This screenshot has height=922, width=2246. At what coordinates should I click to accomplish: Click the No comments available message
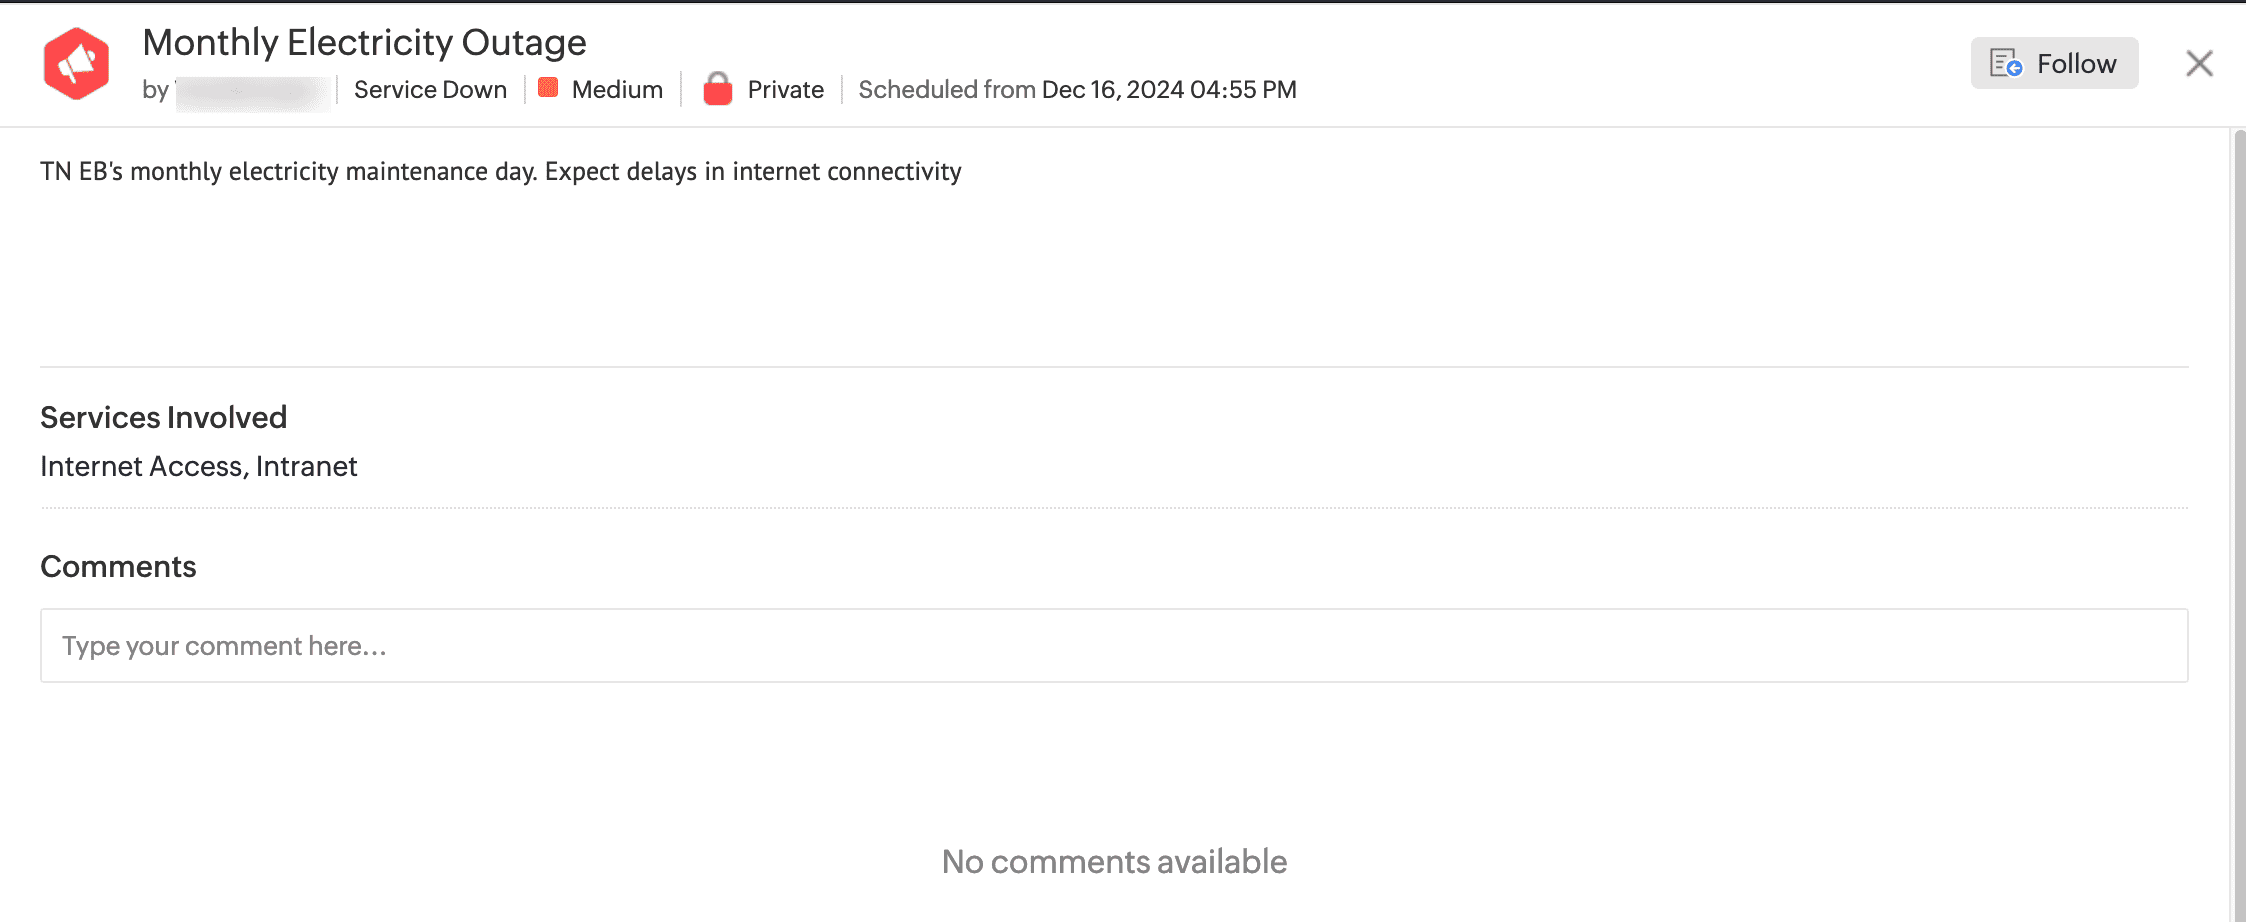(x=1114, y=861)
